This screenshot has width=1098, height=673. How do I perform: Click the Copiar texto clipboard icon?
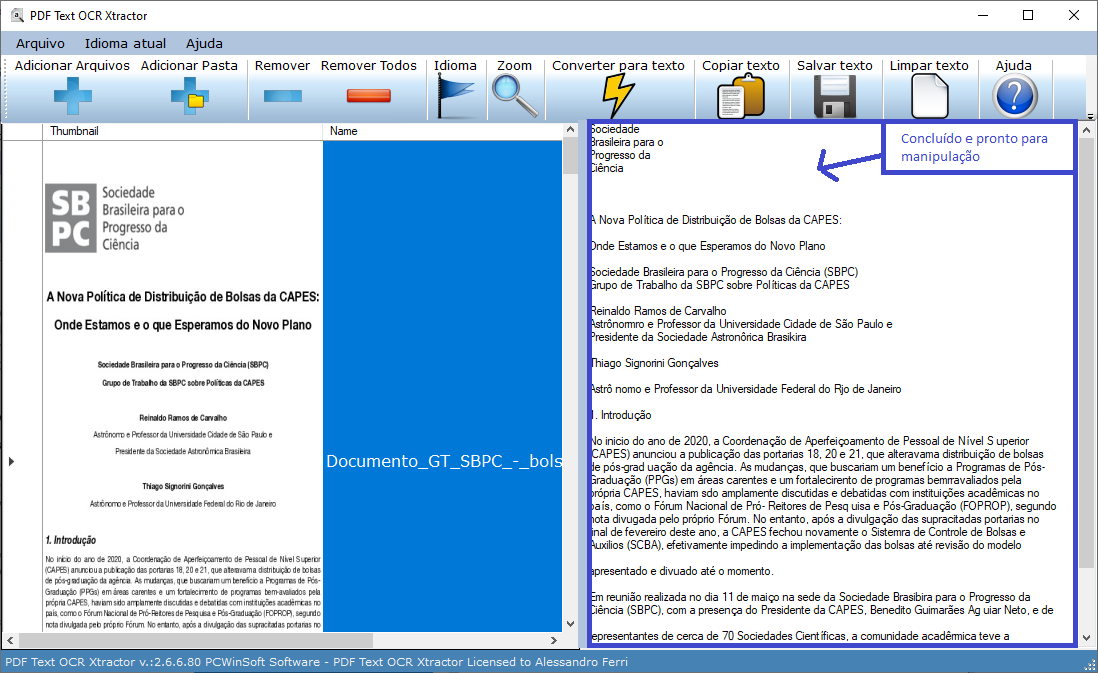pyautogui.click(x=741, y=97)
